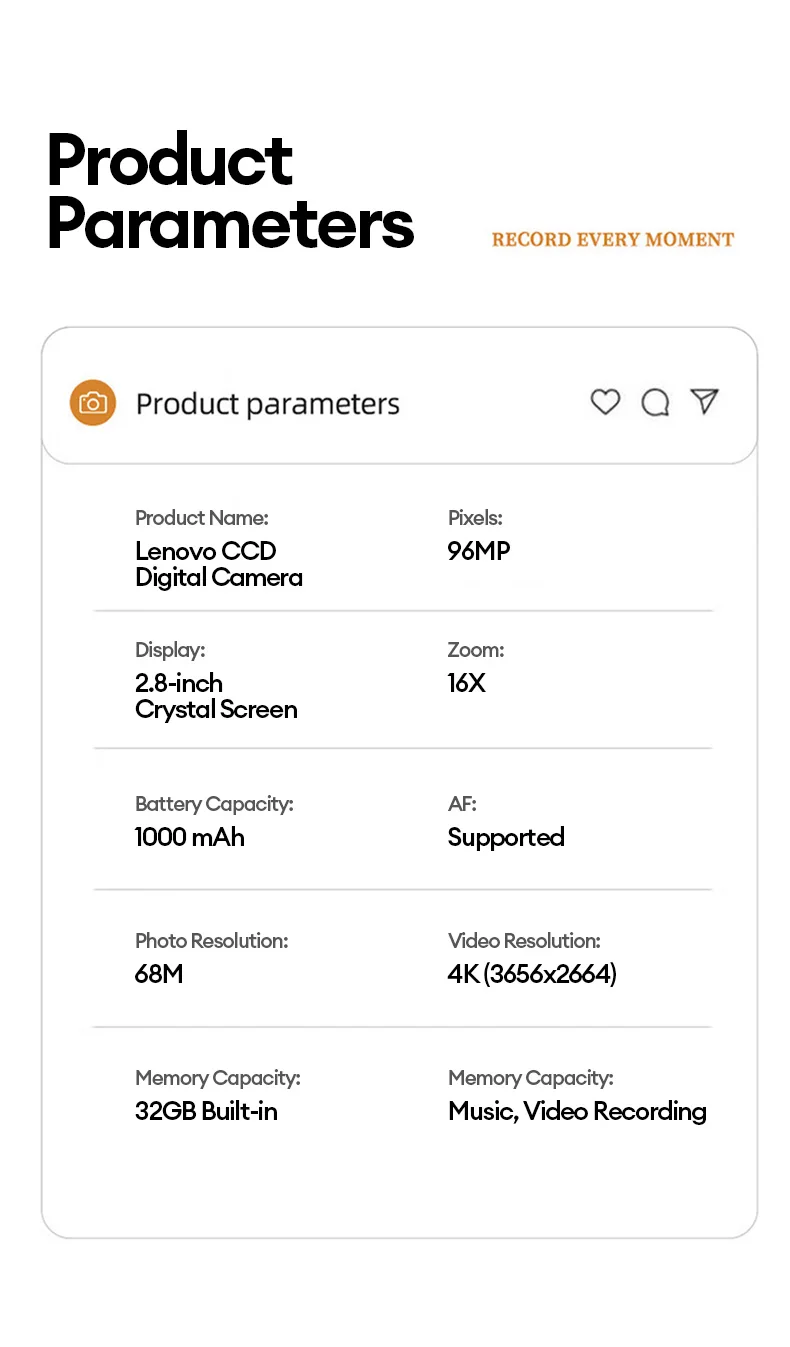Viewport: 790px width, 1347px height.
Task: Click the 68M photo resolution value
Action: tap(159, 974)
